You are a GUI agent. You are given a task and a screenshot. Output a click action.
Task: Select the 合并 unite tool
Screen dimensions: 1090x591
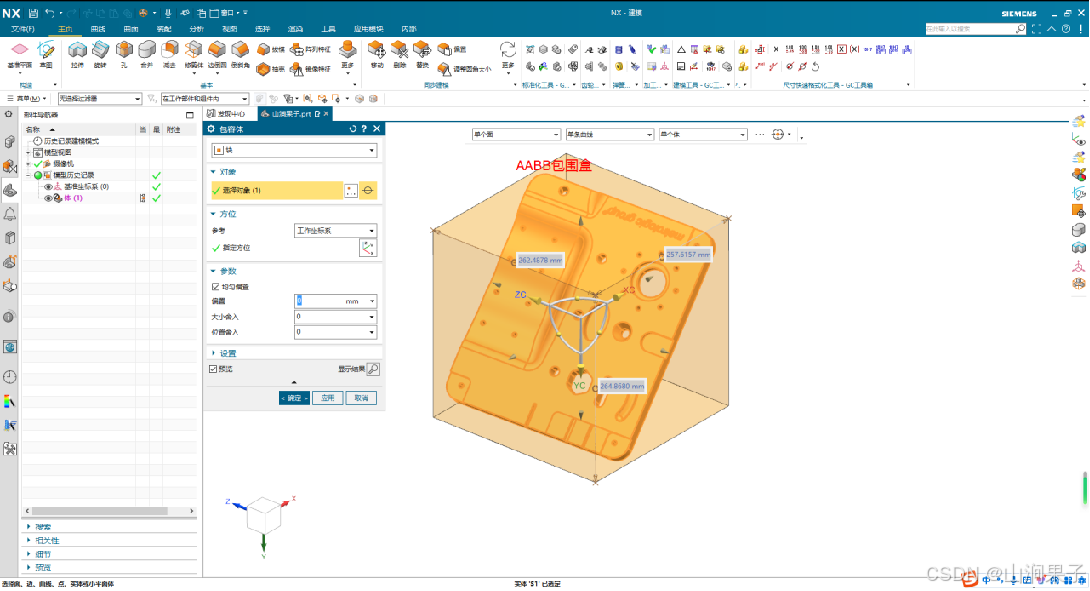(x=147, y=54)
